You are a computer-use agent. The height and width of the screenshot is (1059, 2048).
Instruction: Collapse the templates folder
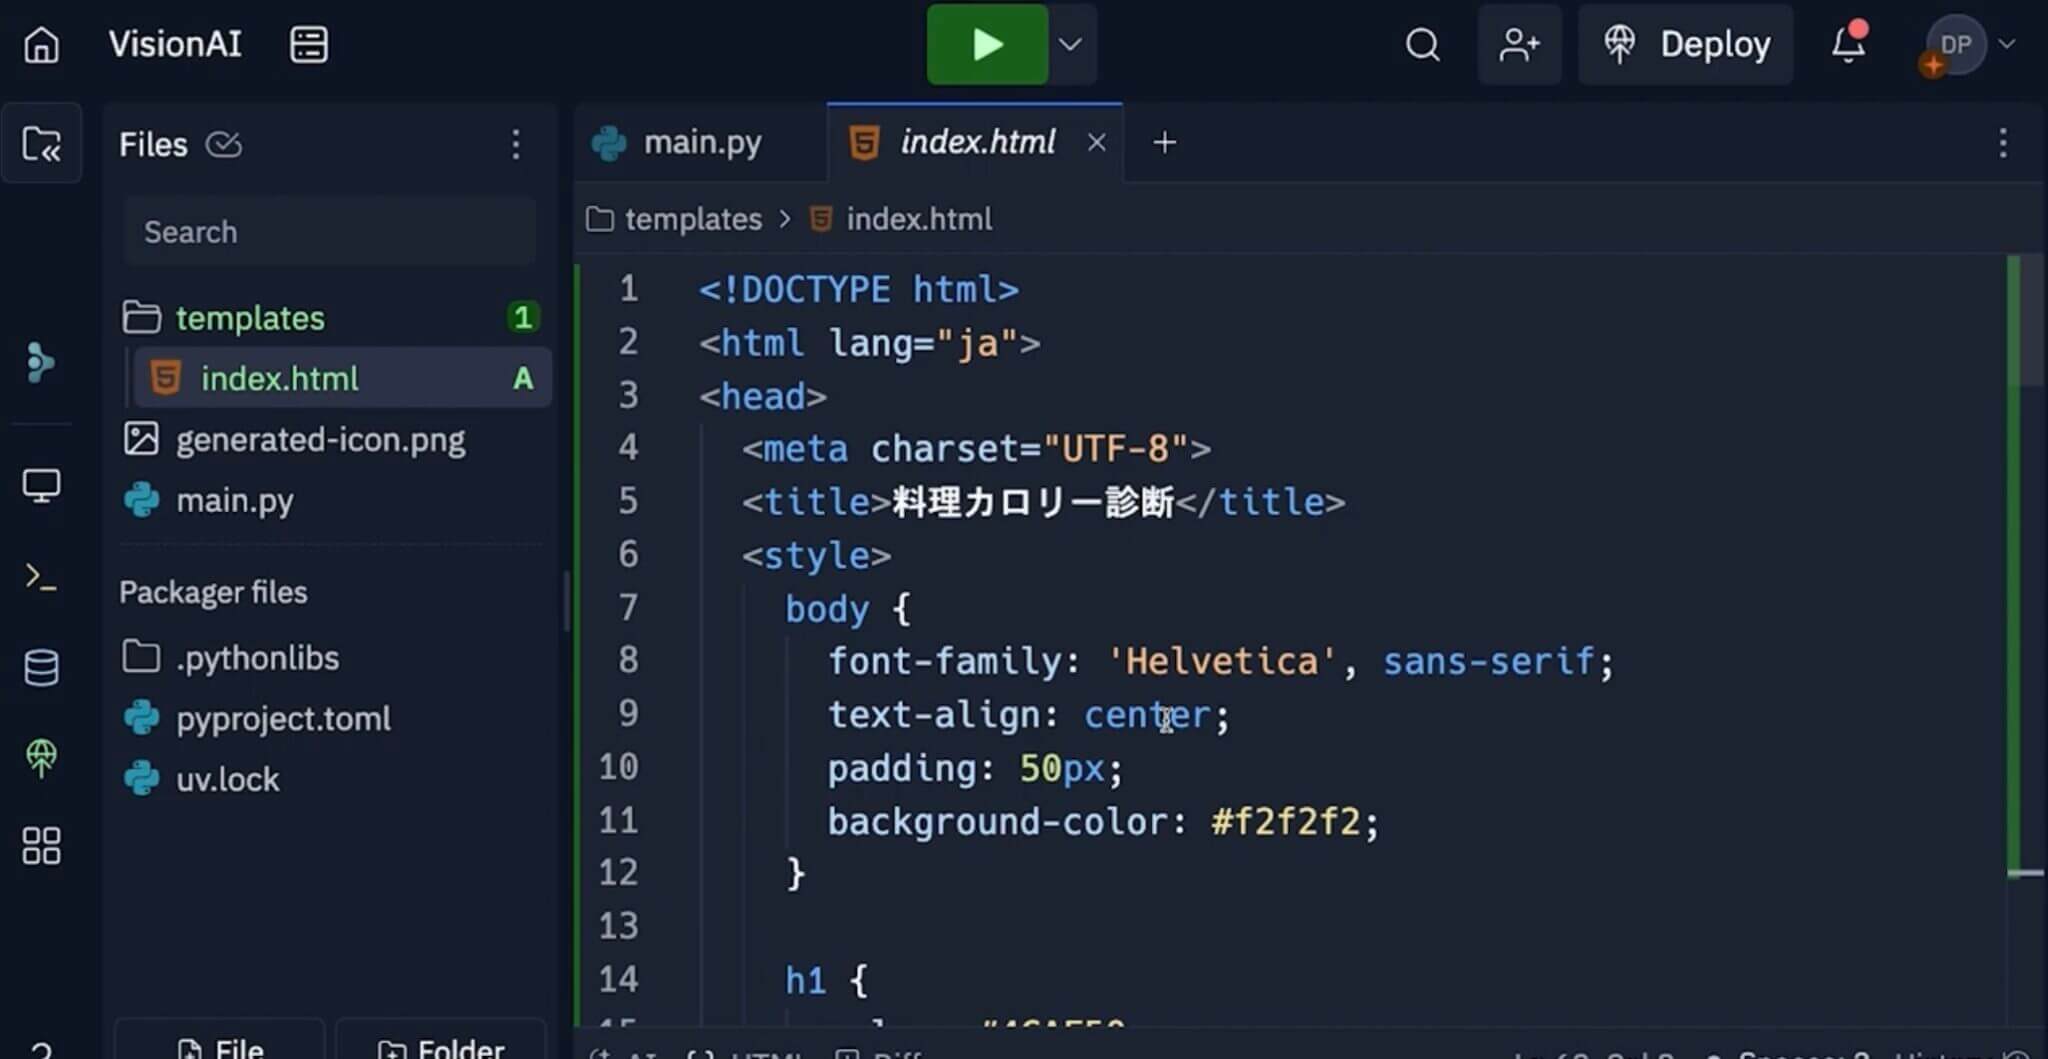click(250, 318)
